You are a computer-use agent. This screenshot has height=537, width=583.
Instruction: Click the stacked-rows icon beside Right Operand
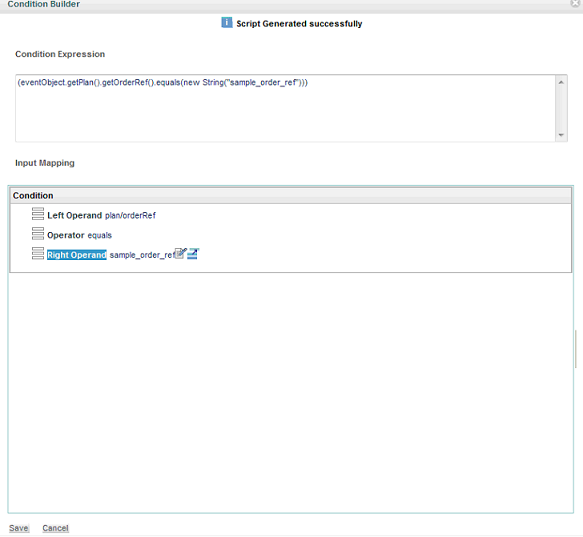tap(38, 253)
